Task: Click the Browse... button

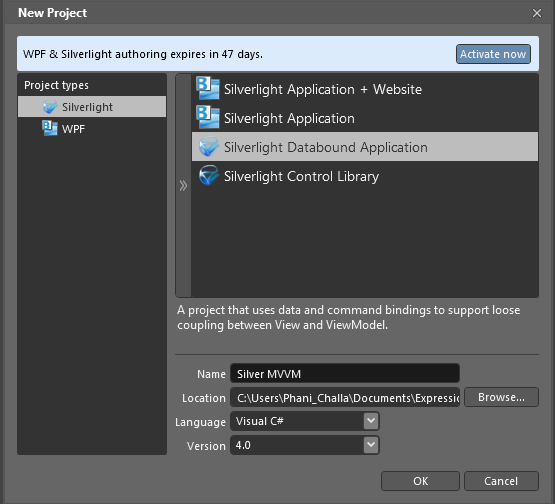Action: 501,397
